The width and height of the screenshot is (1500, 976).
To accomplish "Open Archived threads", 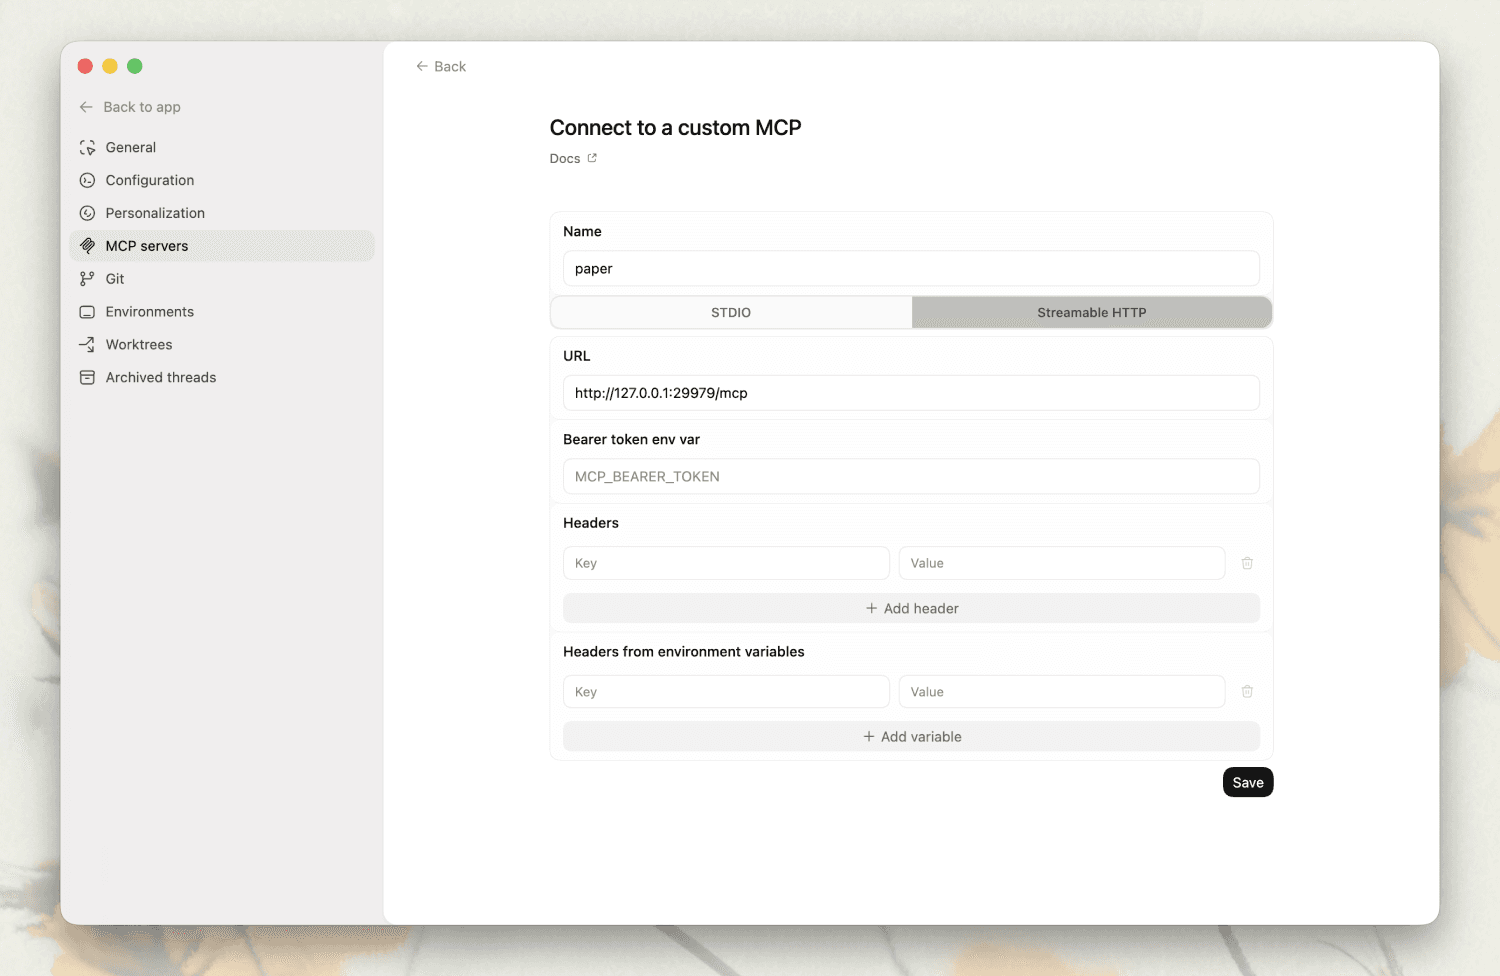I will (x=222, y=377).
